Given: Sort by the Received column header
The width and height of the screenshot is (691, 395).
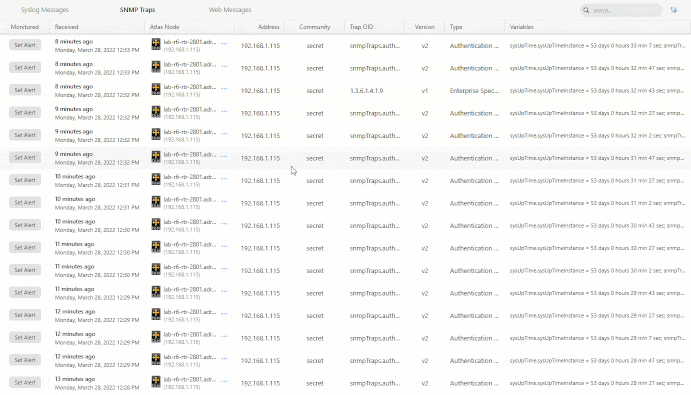Looking at the screenshot, I should pyautogui.click(x=67, y=27).
